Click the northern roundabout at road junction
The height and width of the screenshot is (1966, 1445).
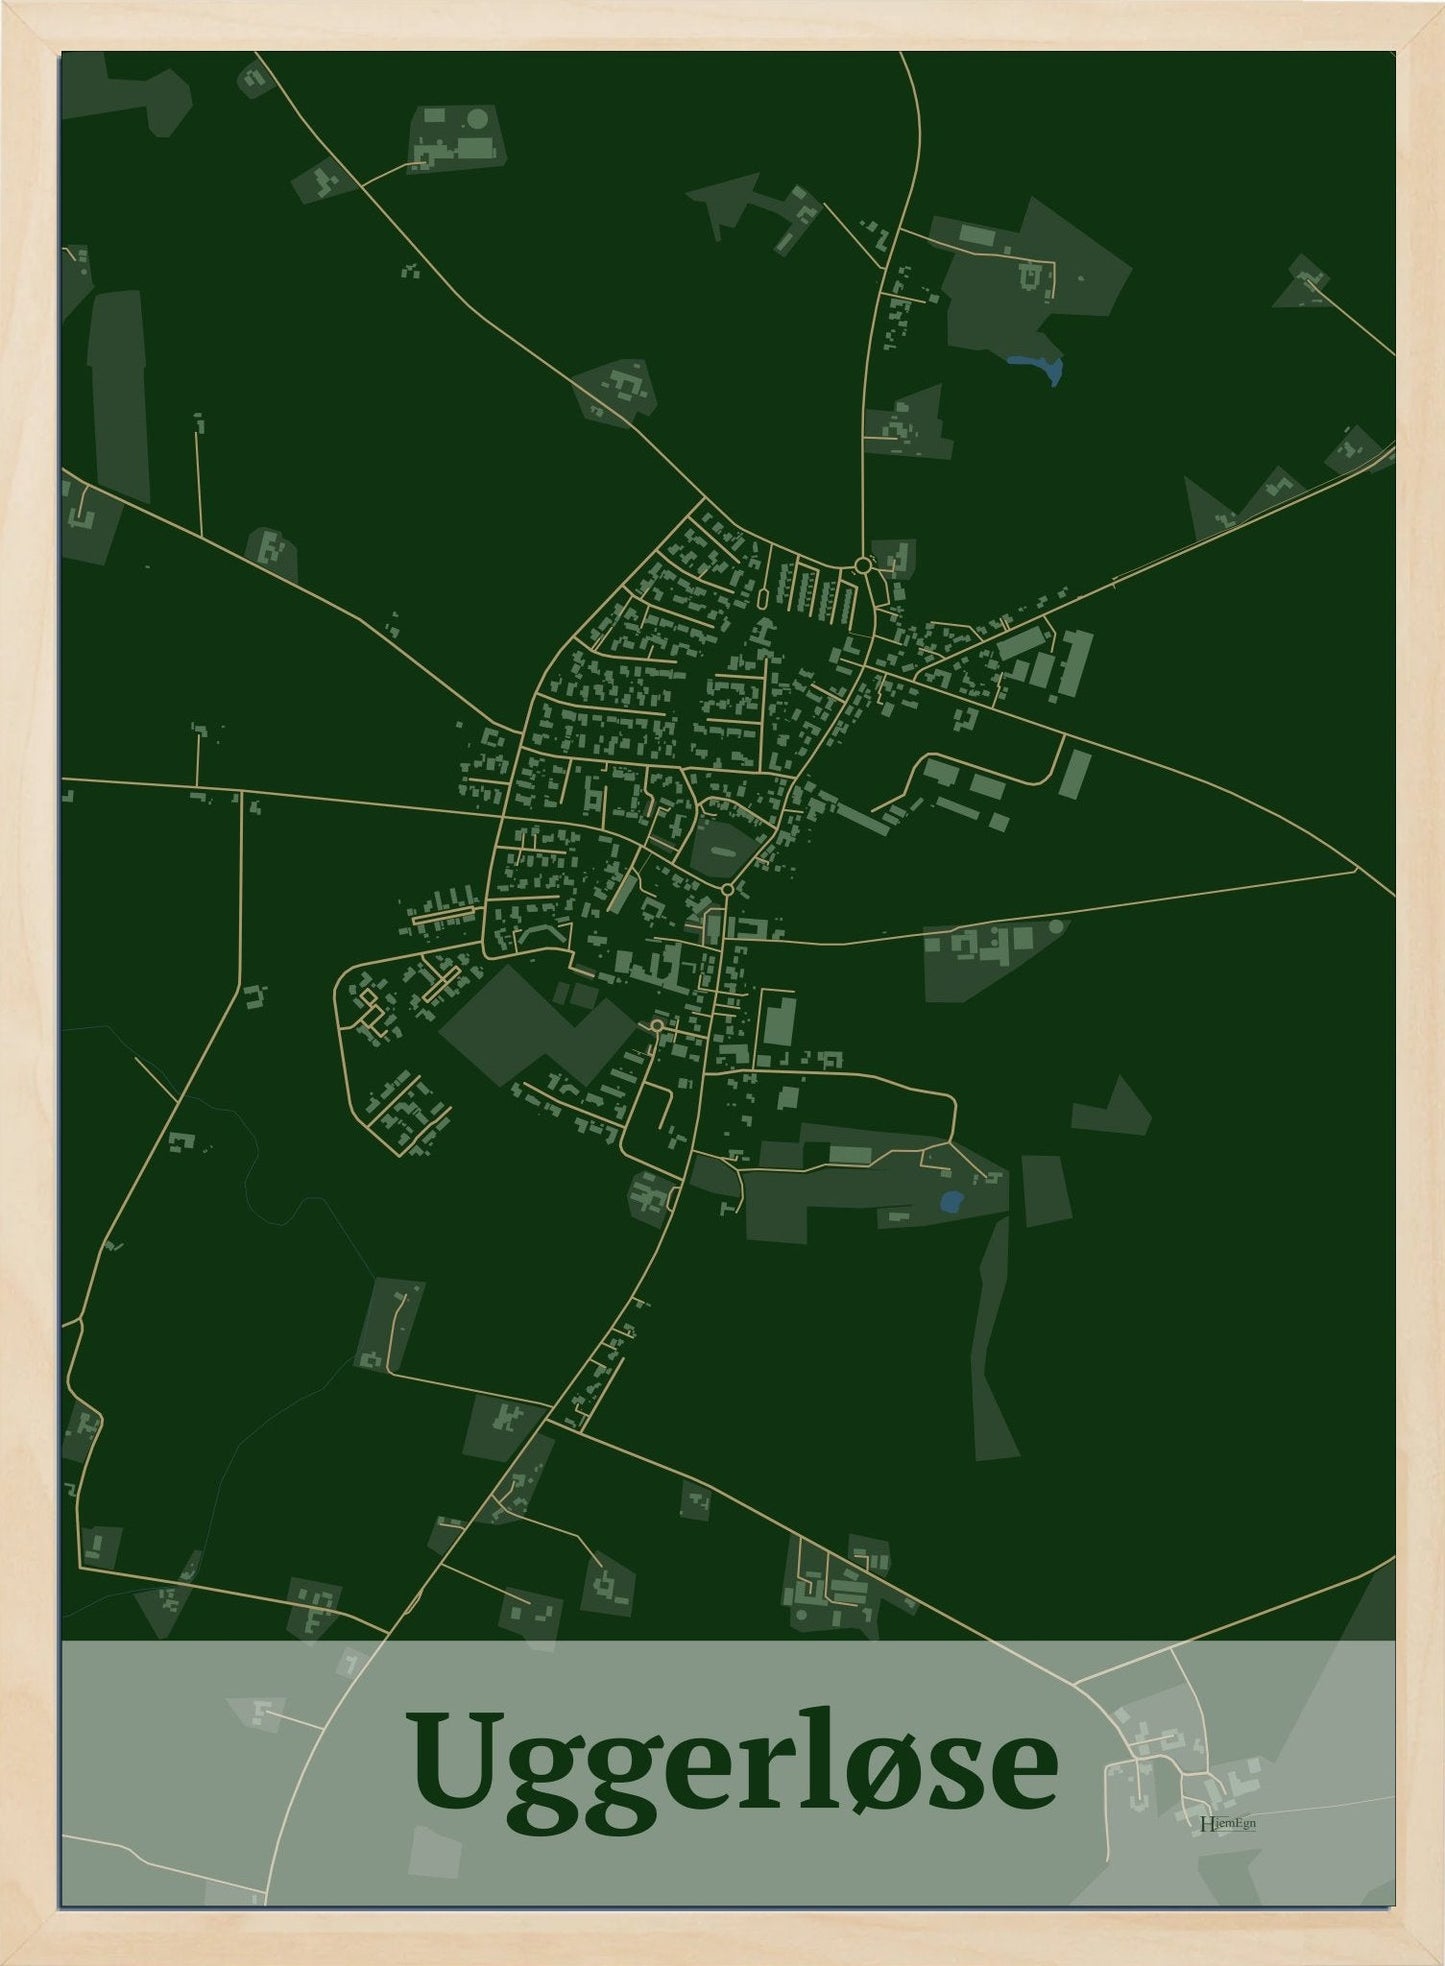click(862, 567)
